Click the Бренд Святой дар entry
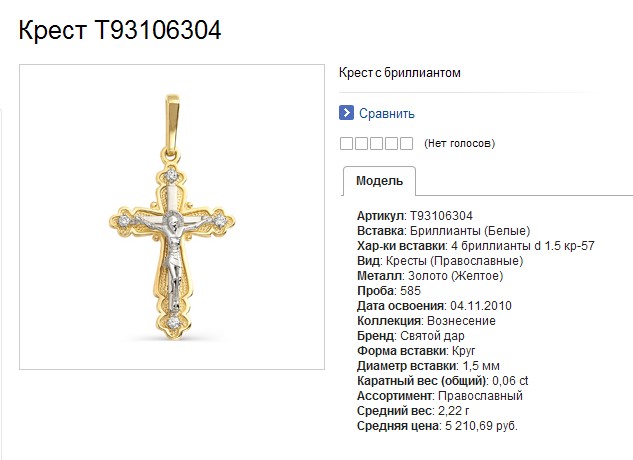This screenshot has height=460, width=633. (411, 336)
